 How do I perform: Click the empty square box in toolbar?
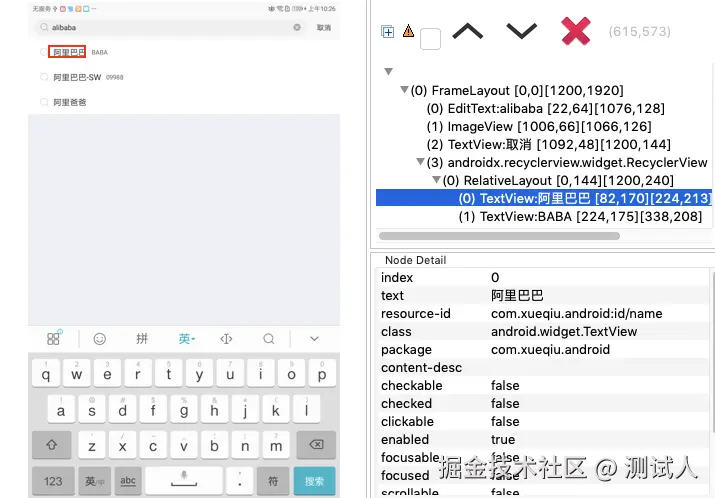pyautogui.click(x=430, y=39)
